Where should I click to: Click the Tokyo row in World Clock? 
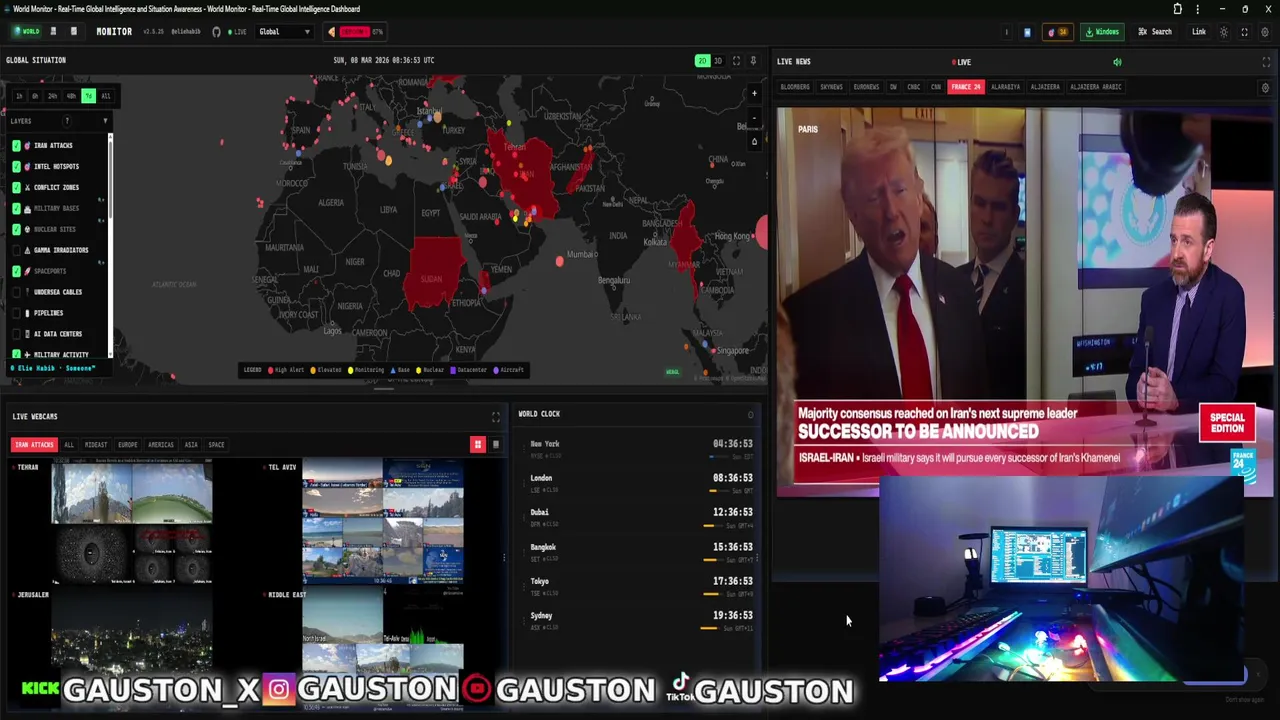[641, 586]
